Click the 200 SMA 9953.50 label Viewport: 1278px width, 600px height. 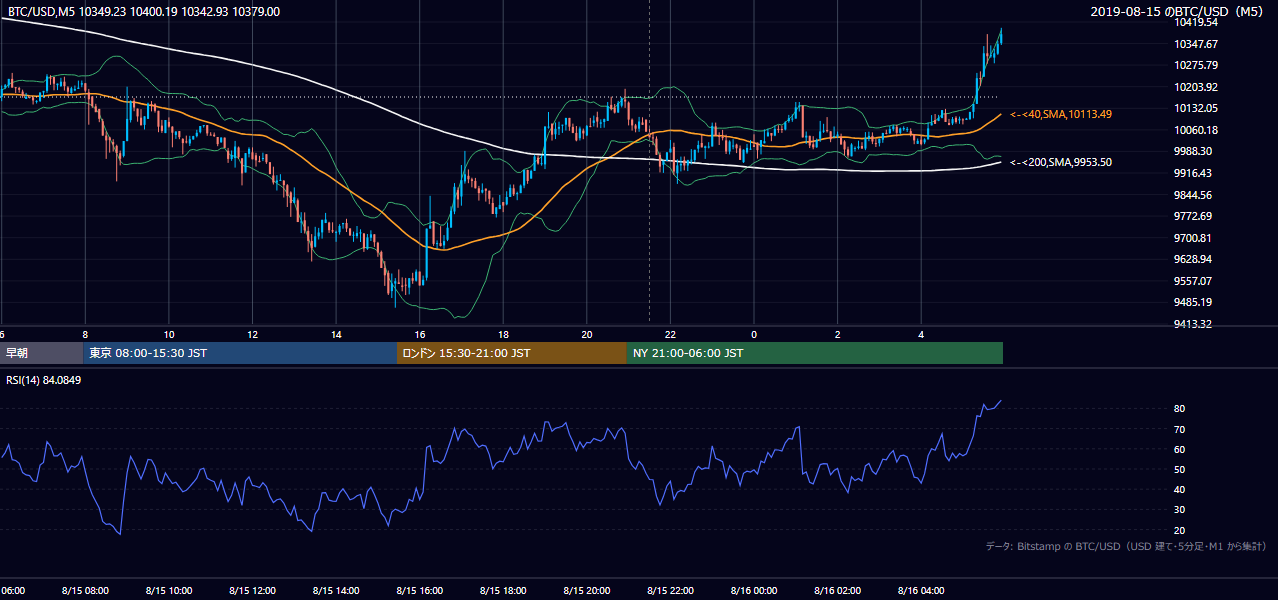tap(1060, 162)
